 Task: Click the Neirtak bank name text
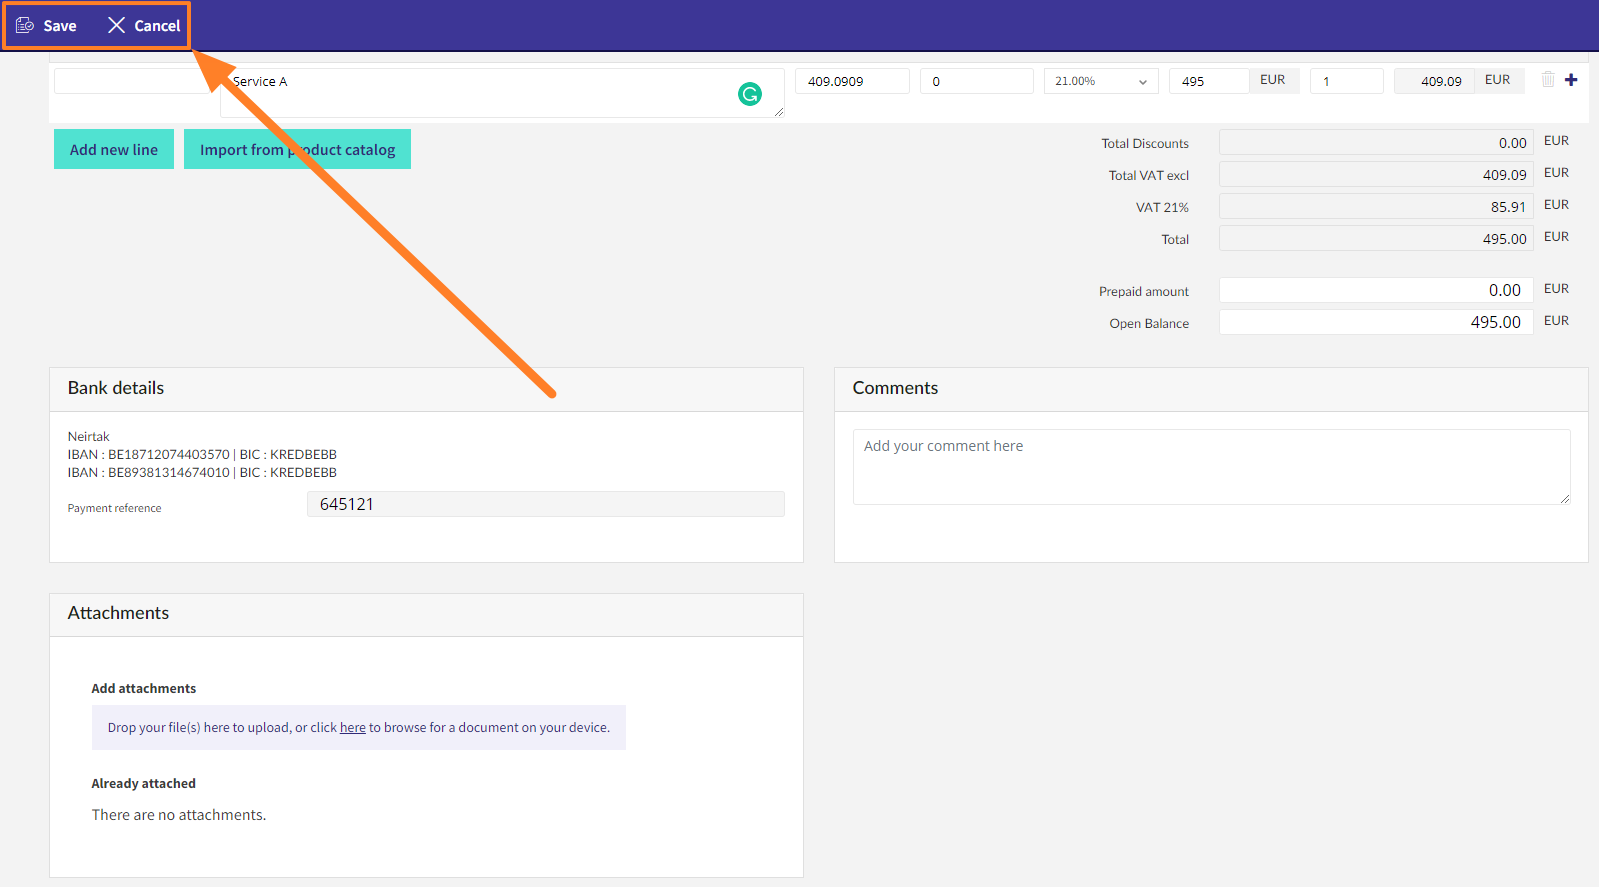tap(89, 437)
